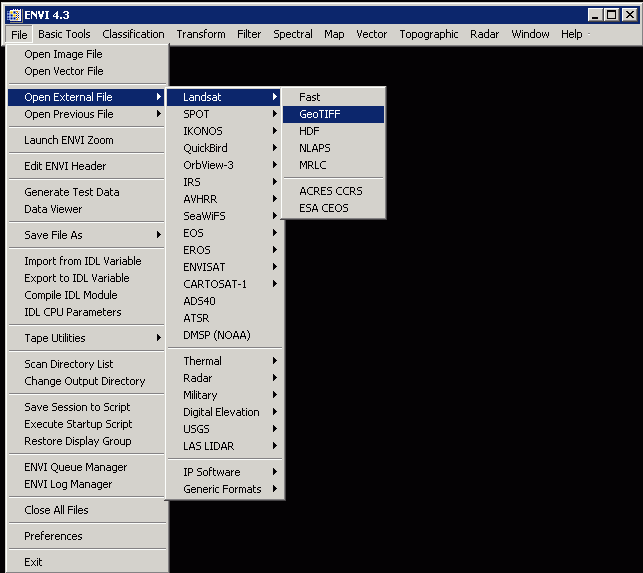Expand the AVHRR submenu
Image resolution: width=643 pixels, height=573 pixels.
[x=224, y=199]
